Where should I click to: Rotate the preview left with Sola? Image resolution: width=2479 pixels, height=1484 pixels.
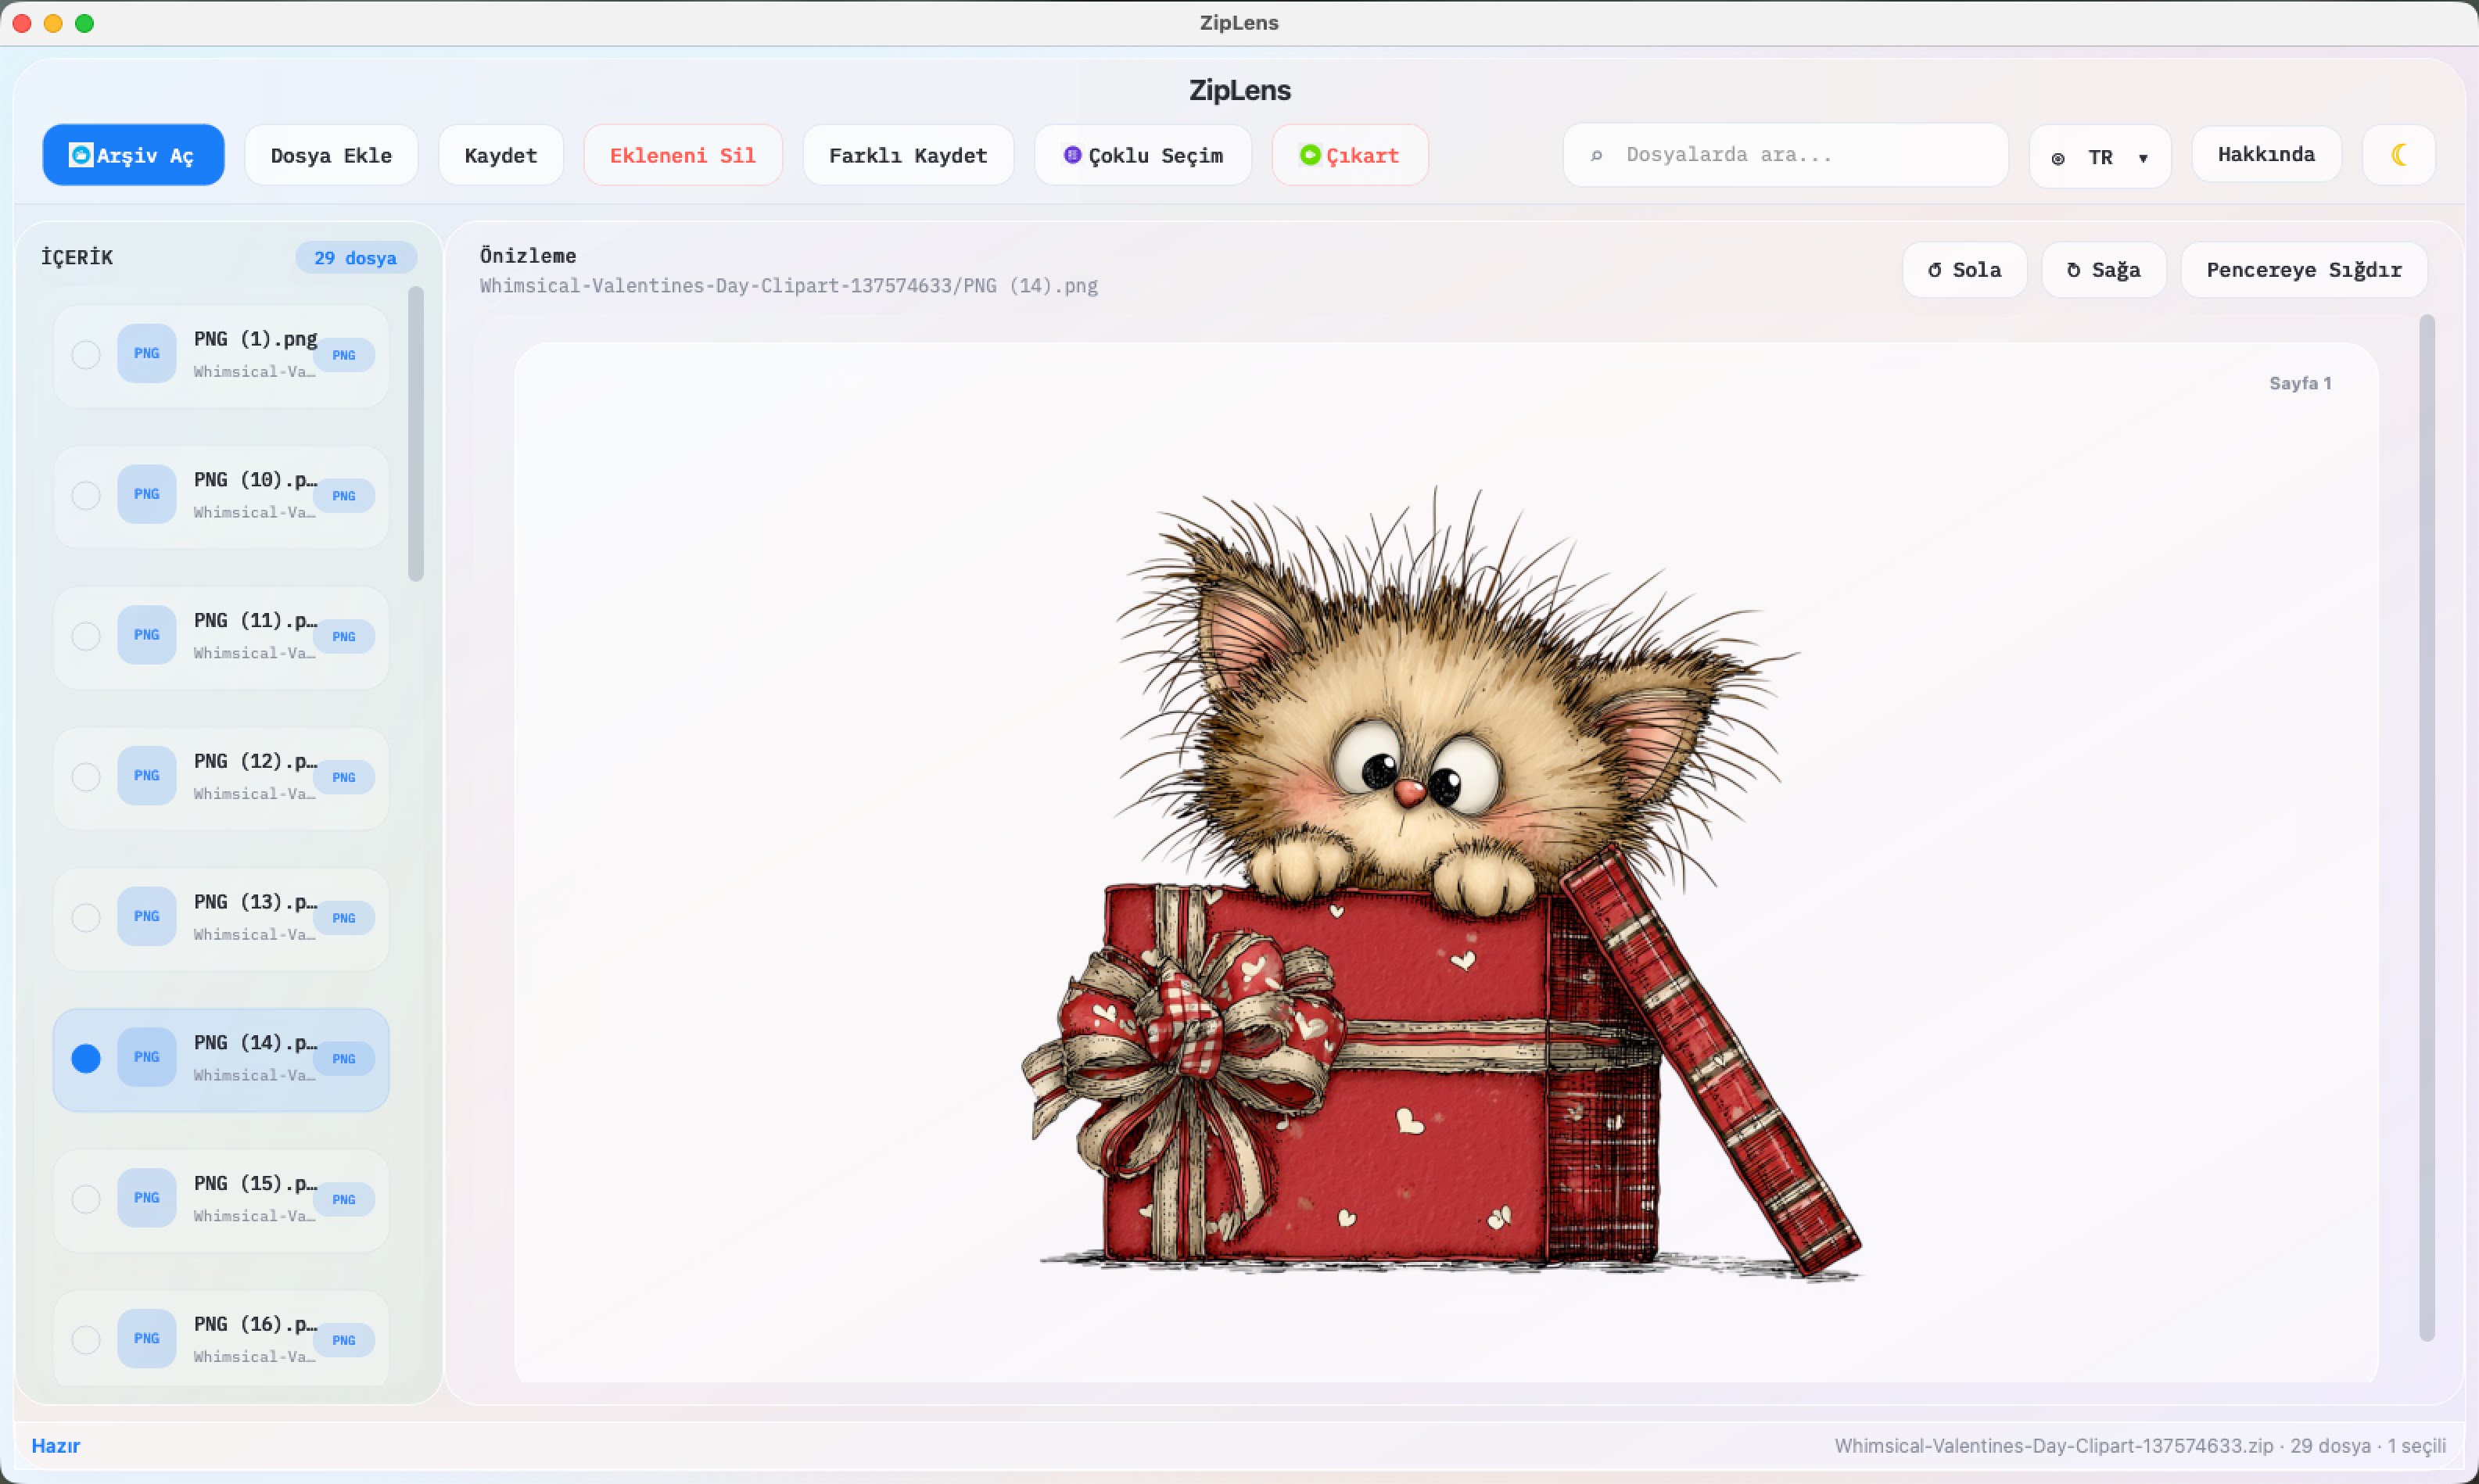1965,270
